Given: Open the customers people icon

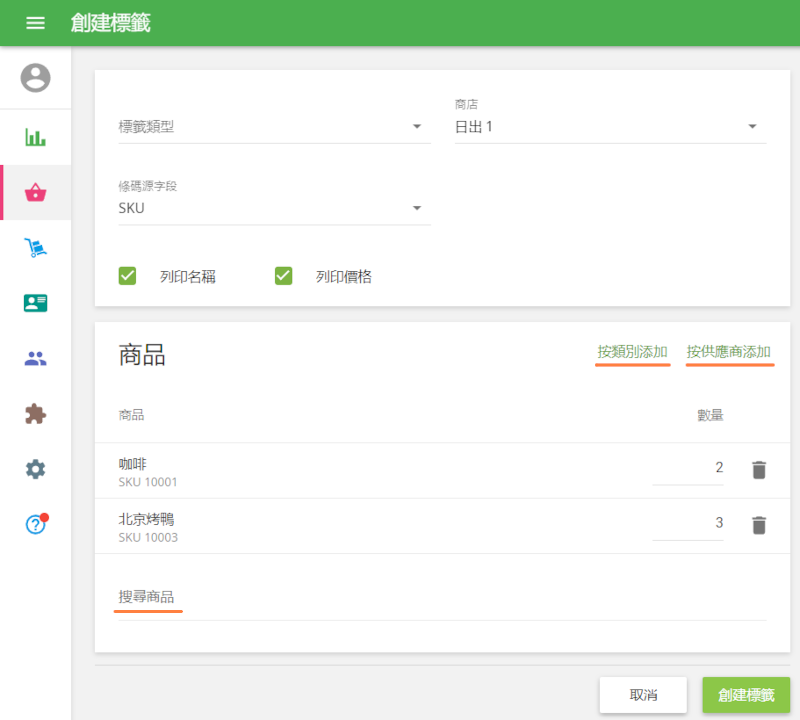Looking at the screenshot, I should 35,359.
